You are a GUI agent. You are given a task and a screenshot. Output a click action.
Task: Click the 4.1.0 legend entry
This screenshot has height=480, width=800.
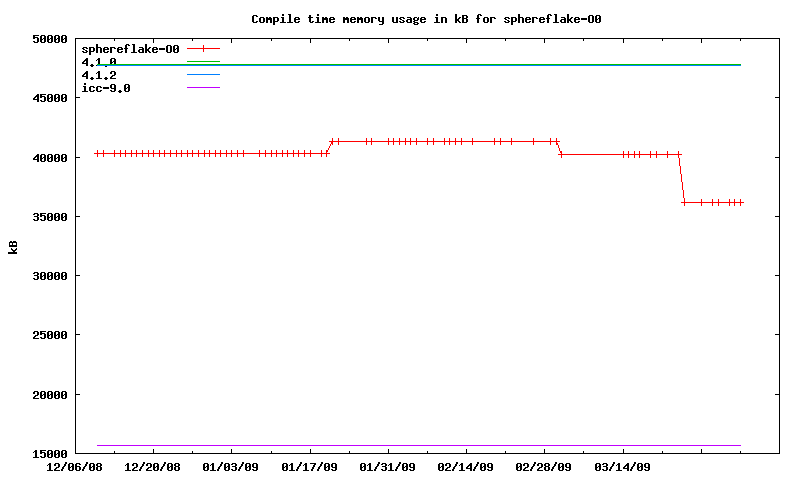99,62
